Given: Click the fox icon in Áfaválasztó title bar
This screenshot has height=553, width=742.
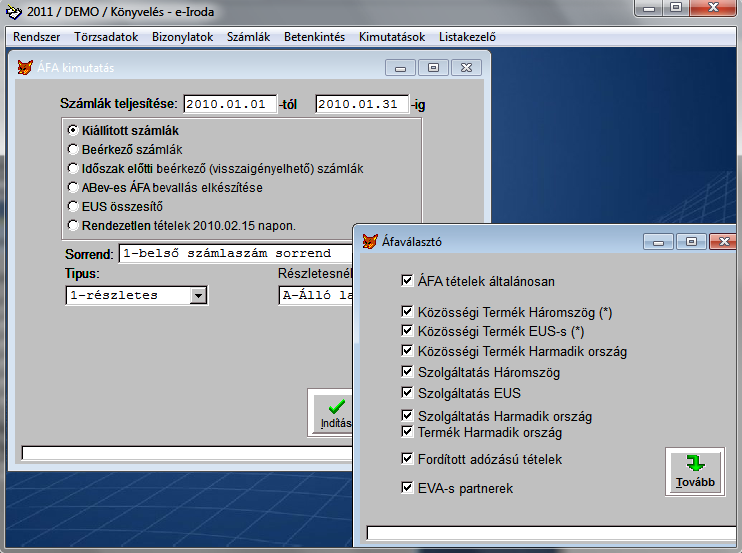Looking at the screenshot, I should pyautogui.click(x=371, y=242).
